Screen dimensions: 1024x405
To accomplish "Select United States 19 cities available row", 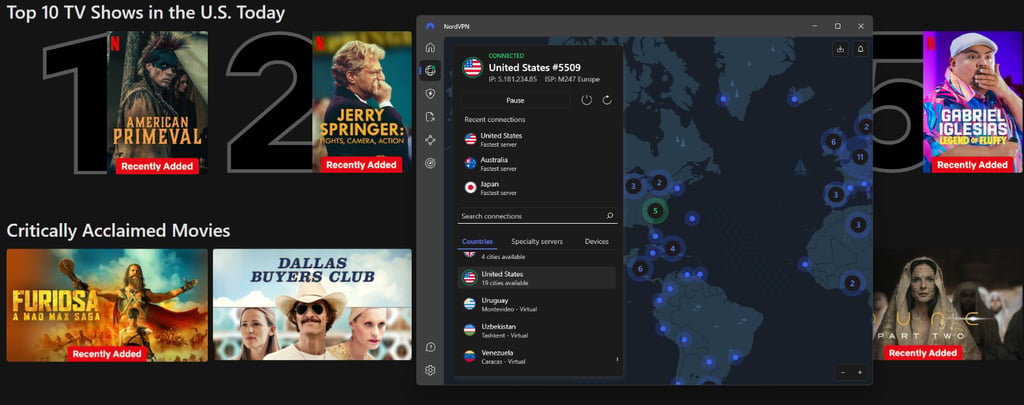I will coord(537,278).
